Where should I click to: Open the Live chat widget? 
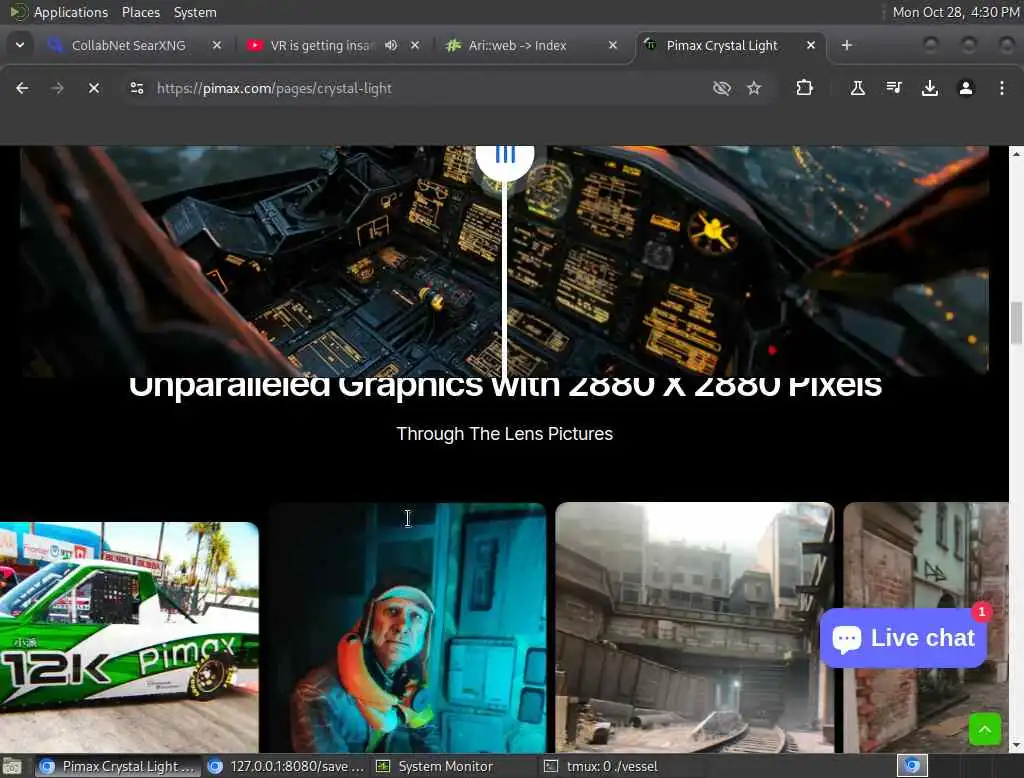[x=904, y=638]
